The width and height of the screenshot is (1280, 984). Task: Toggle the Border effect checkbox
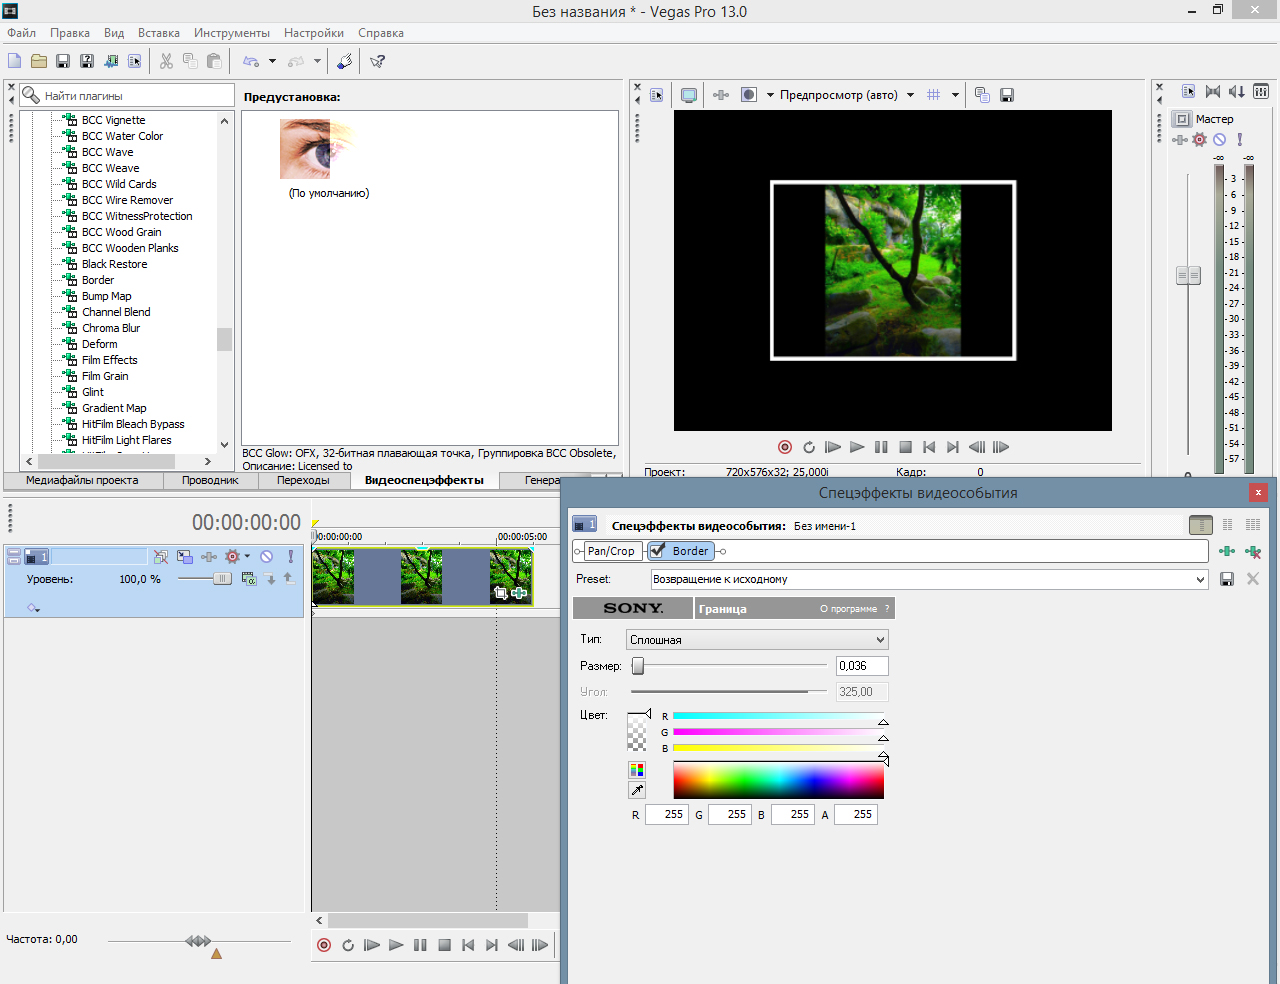658,551
